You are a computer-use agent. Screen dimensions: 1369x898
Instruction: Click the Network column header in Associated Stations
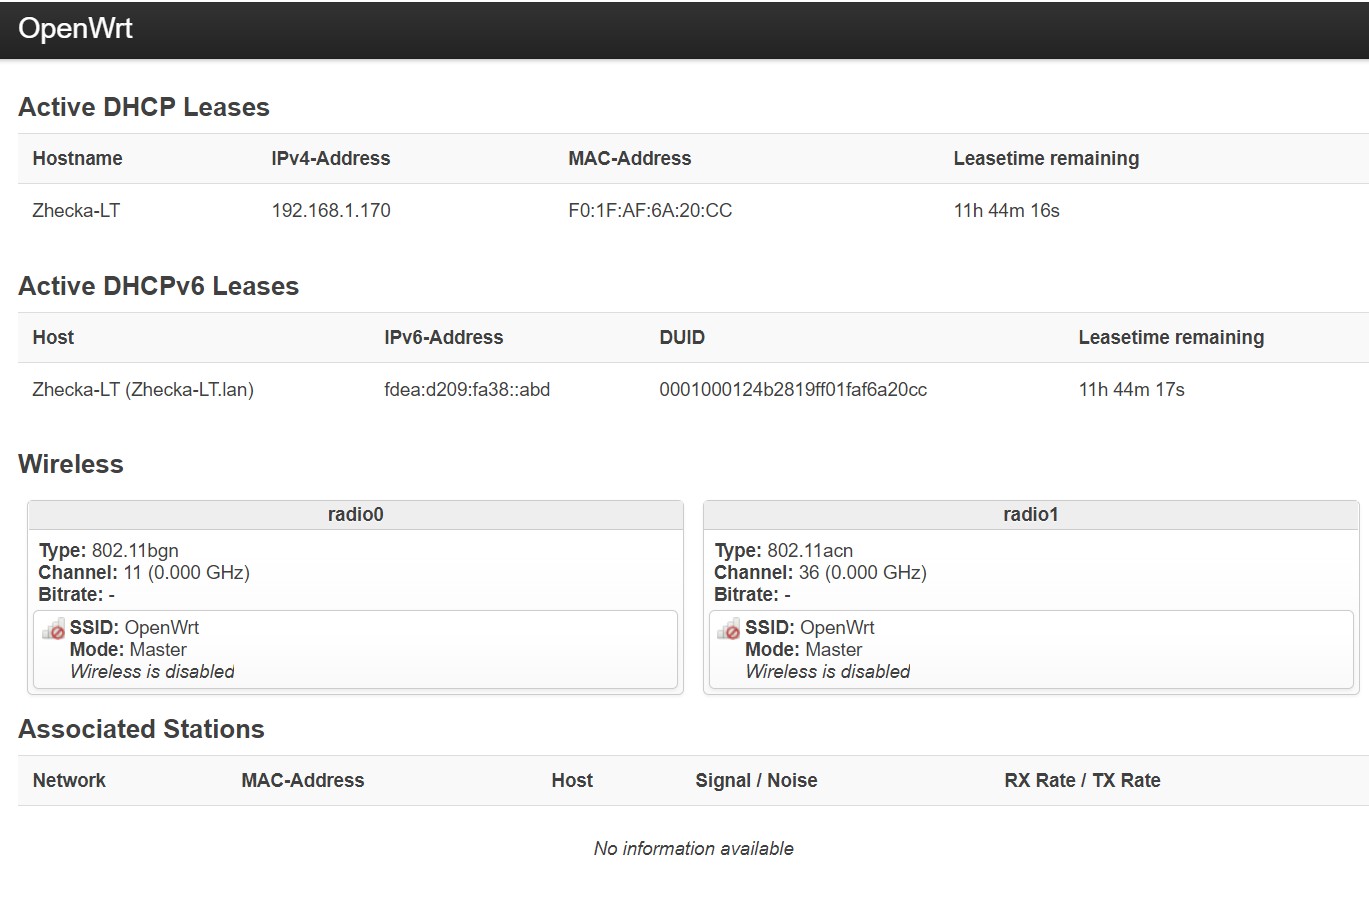69,780
